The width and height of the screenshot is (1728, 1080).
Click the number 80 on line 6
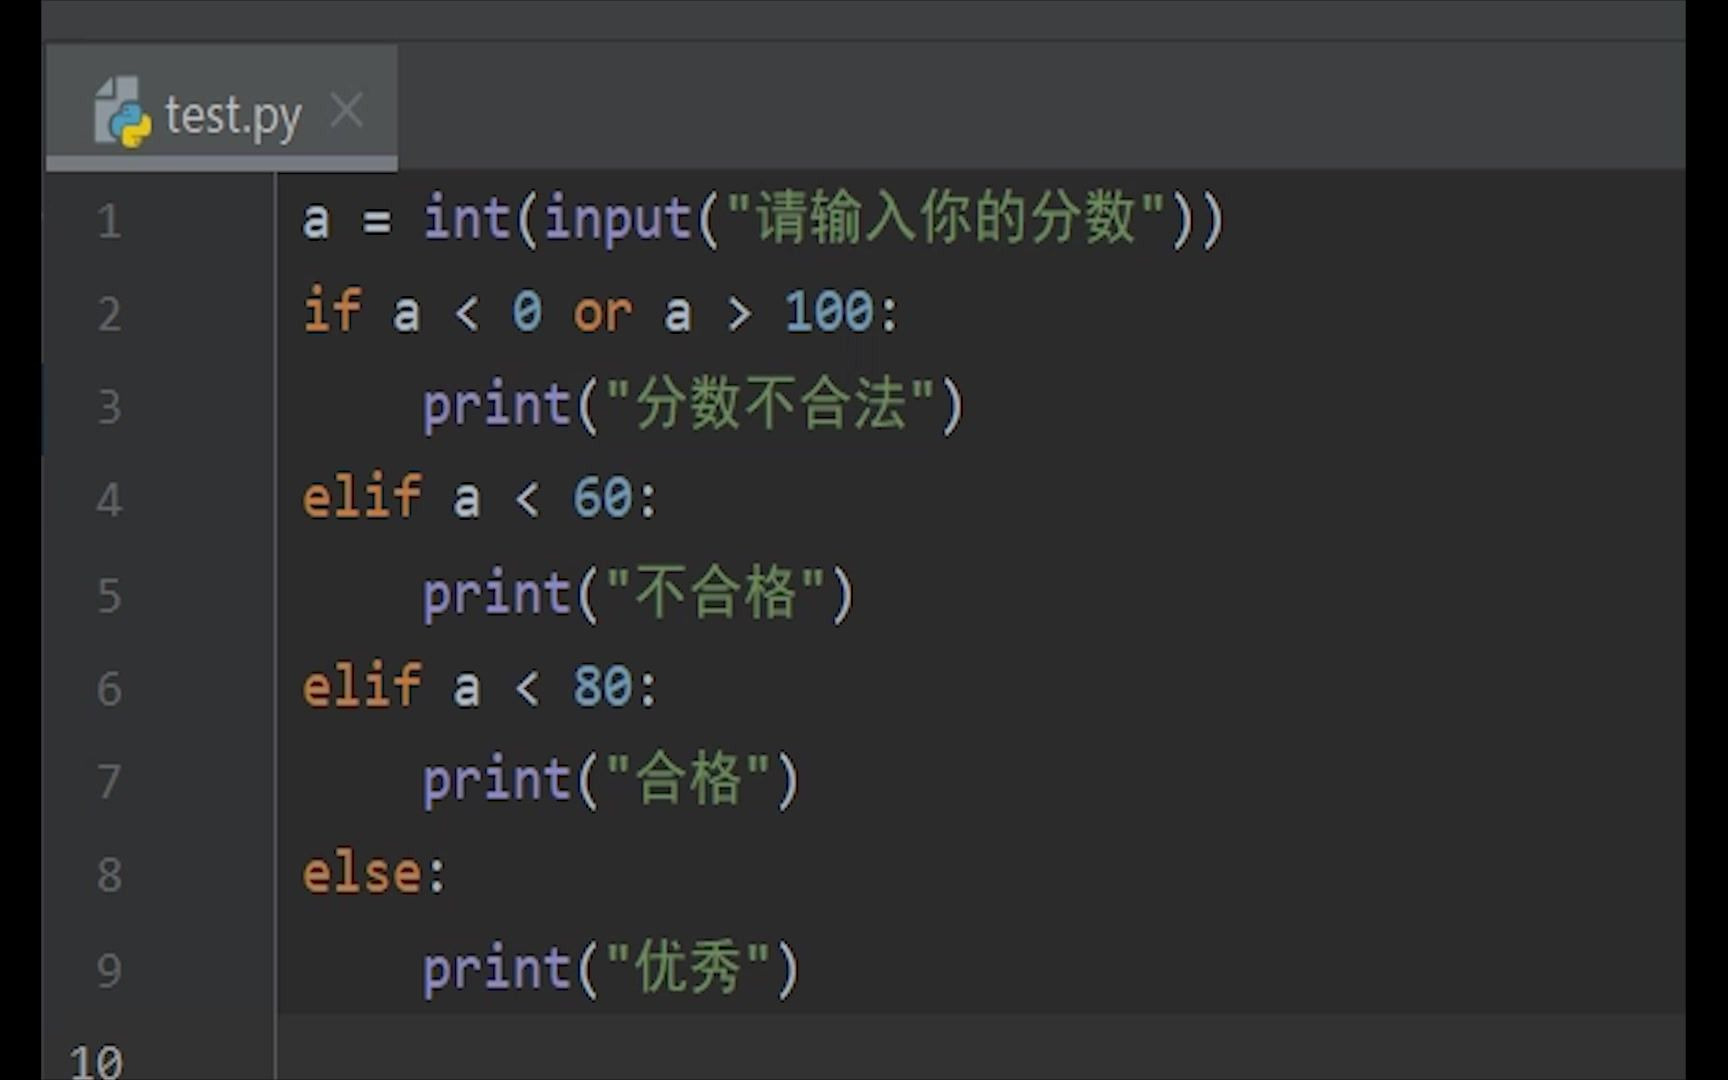pyautogui.click(x=602, y=686)
